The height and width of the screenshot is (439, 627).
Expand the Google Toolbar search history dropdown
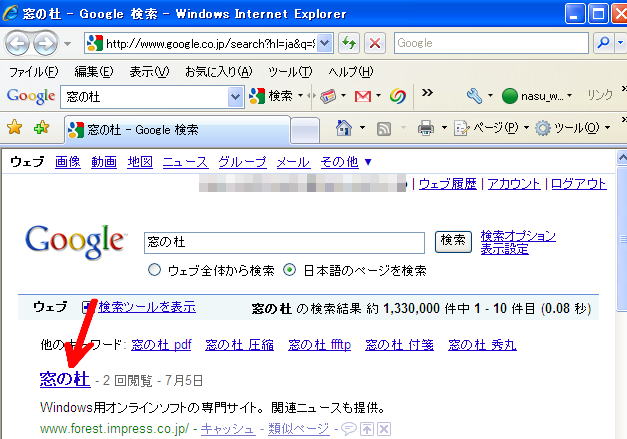(x=236, y=97)
